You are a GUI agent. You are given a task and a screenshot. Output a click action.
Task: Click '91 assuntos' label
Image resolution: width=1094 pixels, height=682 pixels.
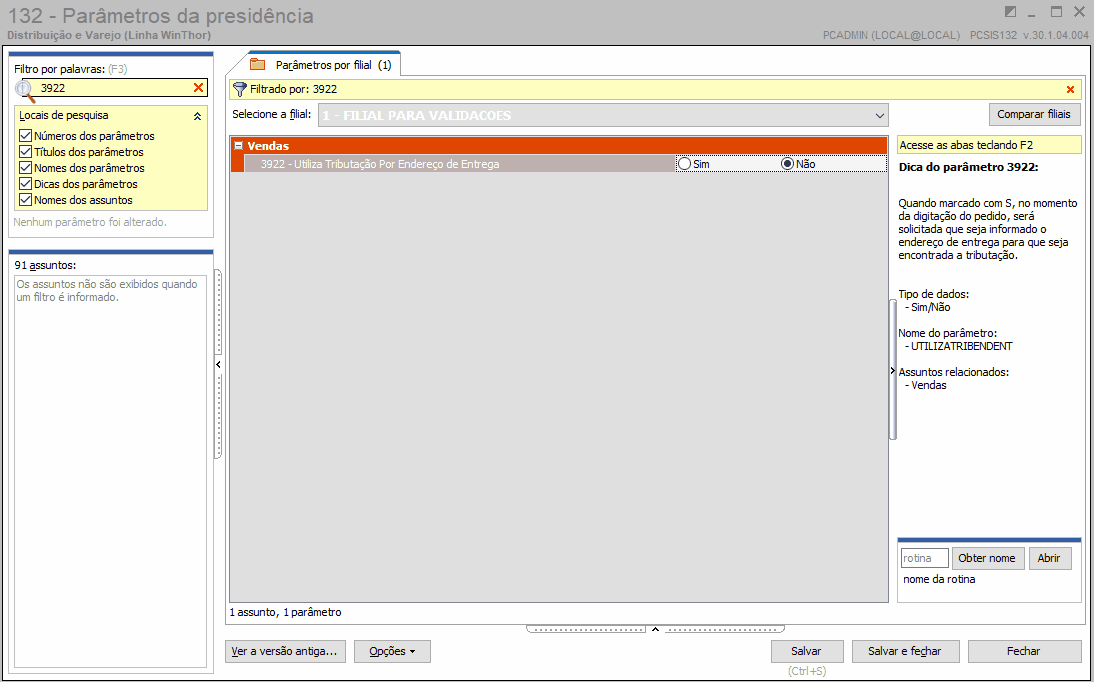45,265
